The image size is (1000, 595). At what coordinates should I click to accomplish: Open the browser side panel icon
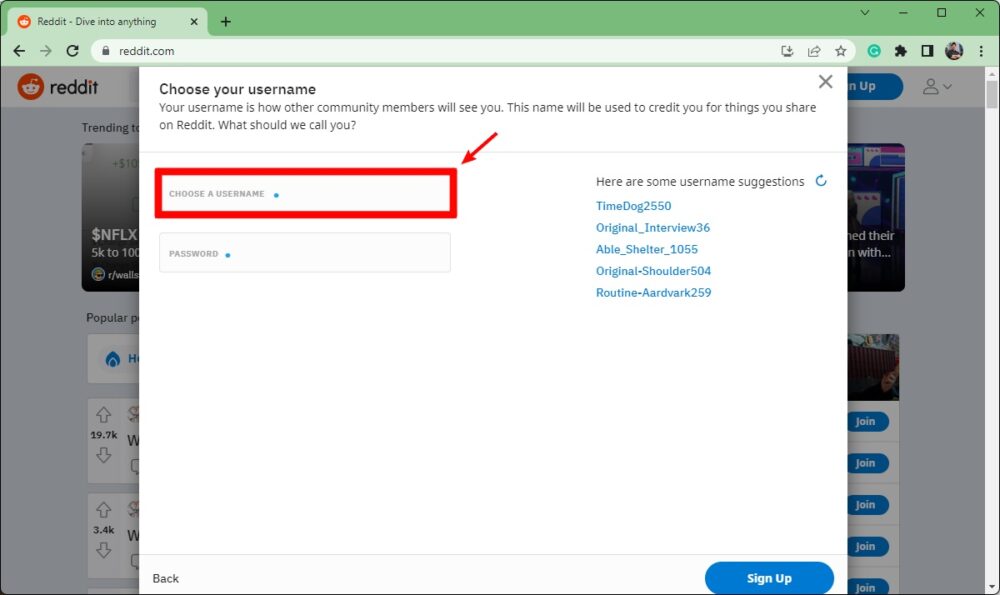[927, 50]
